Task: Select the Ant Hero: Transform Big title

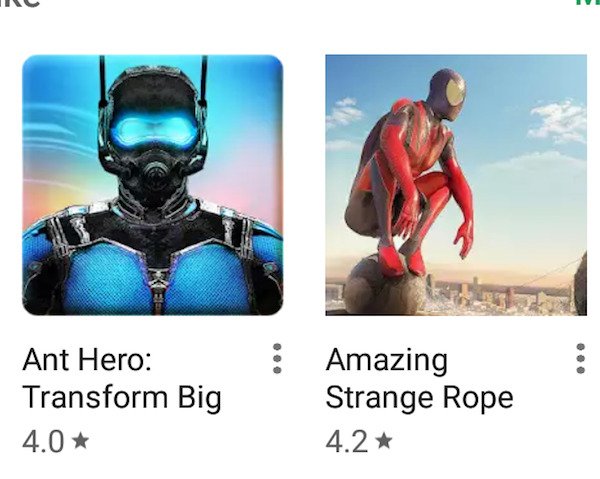Action: 122,379
